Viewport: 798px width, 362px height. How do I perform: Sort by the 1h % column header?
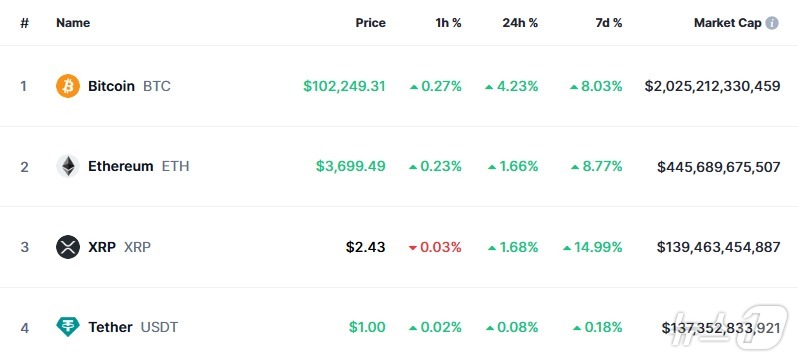[x=448, y=23]
